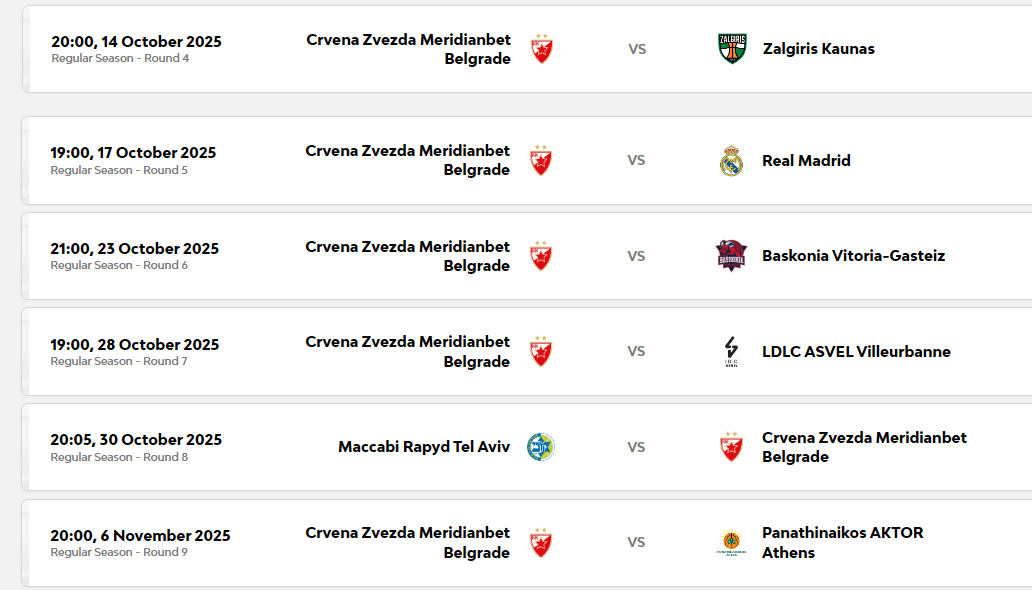This screenshot has height=590, width=1032.
Task: Click Crvena Zvezda logo in Round 8 game
Action: point(732,447)
